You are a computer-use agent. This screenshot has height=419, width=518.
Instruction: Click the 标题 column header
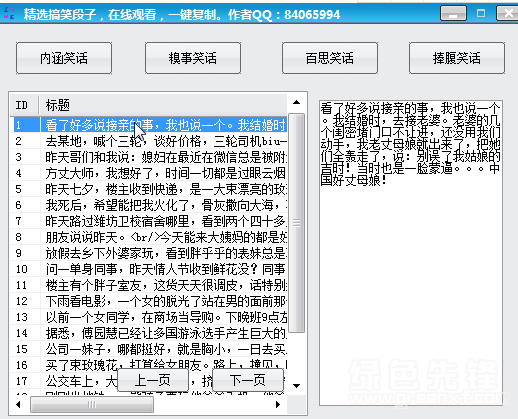163,105
